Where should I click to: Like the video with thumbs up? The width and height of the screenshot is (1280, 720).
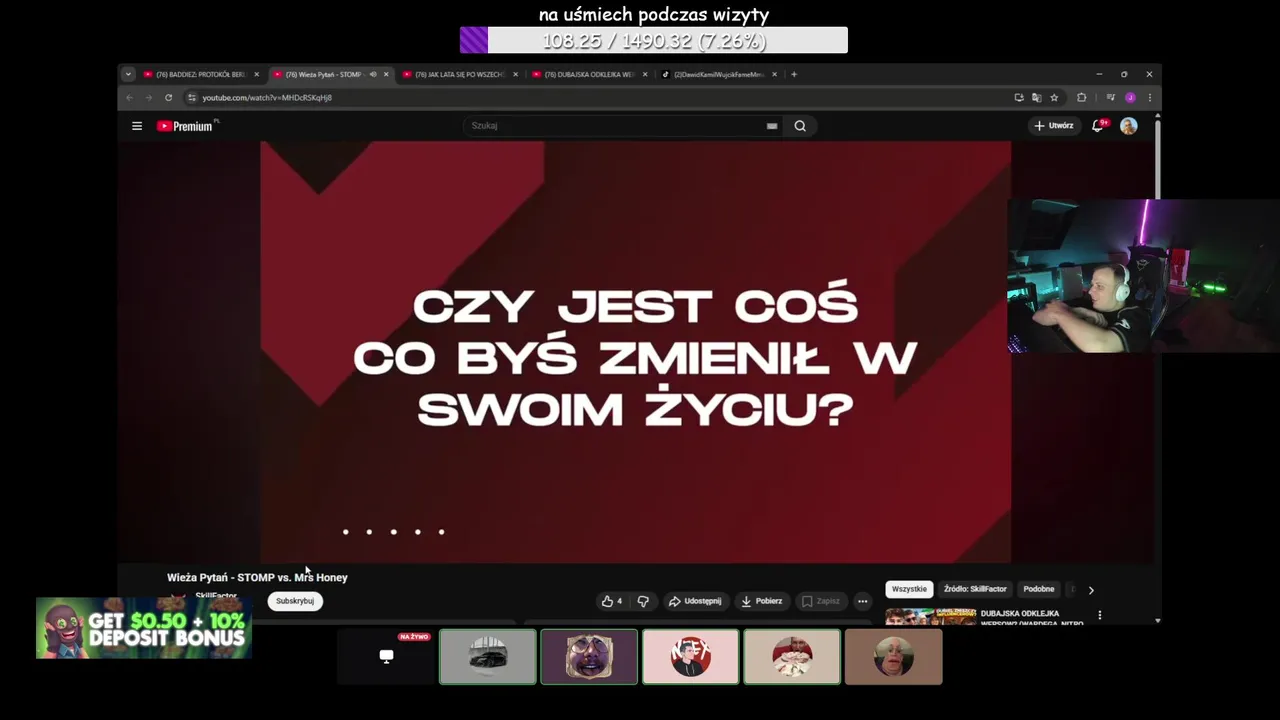coord(611,601)
